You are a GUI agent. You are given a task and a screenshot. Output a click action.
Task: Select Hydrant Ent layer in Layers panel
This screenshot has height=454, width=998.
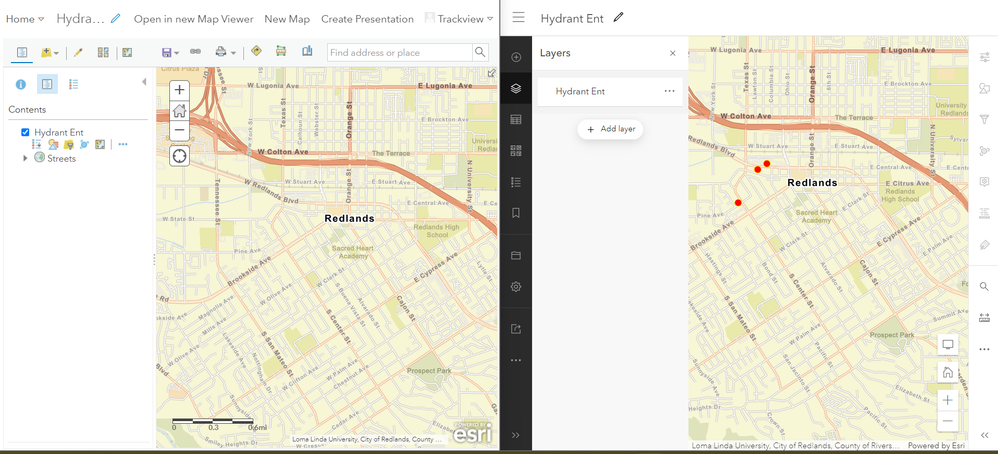[x=610, y=92]
